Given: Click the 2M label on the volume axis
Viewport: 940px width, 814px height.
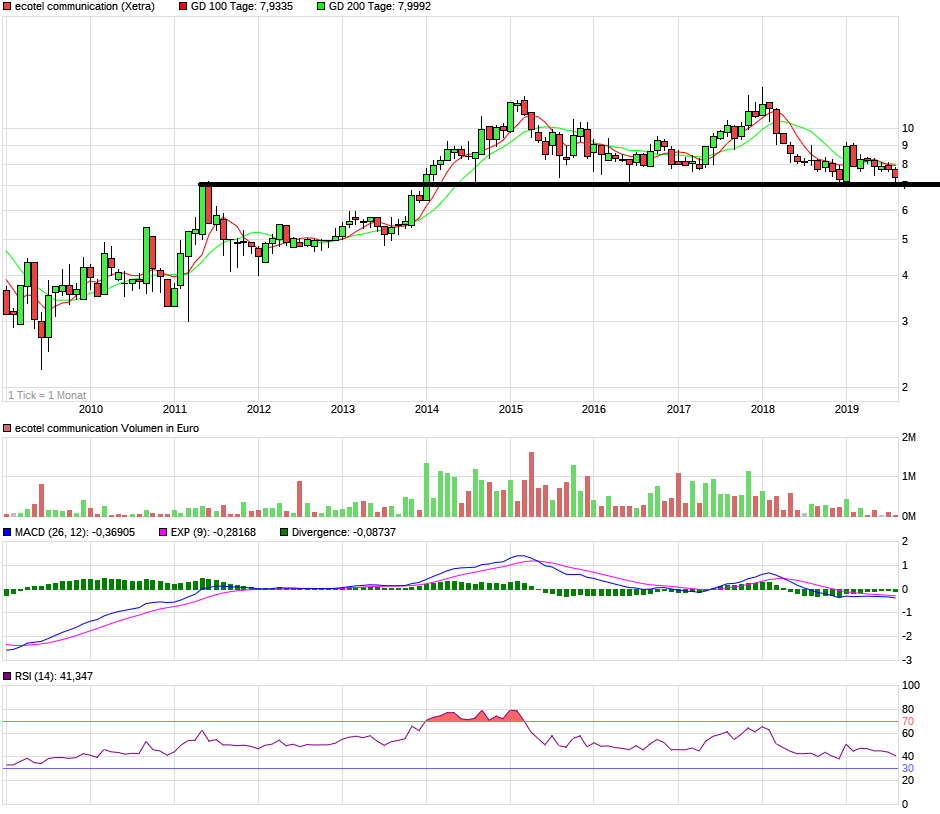Looking at the screenshot, I should (909, 438).
